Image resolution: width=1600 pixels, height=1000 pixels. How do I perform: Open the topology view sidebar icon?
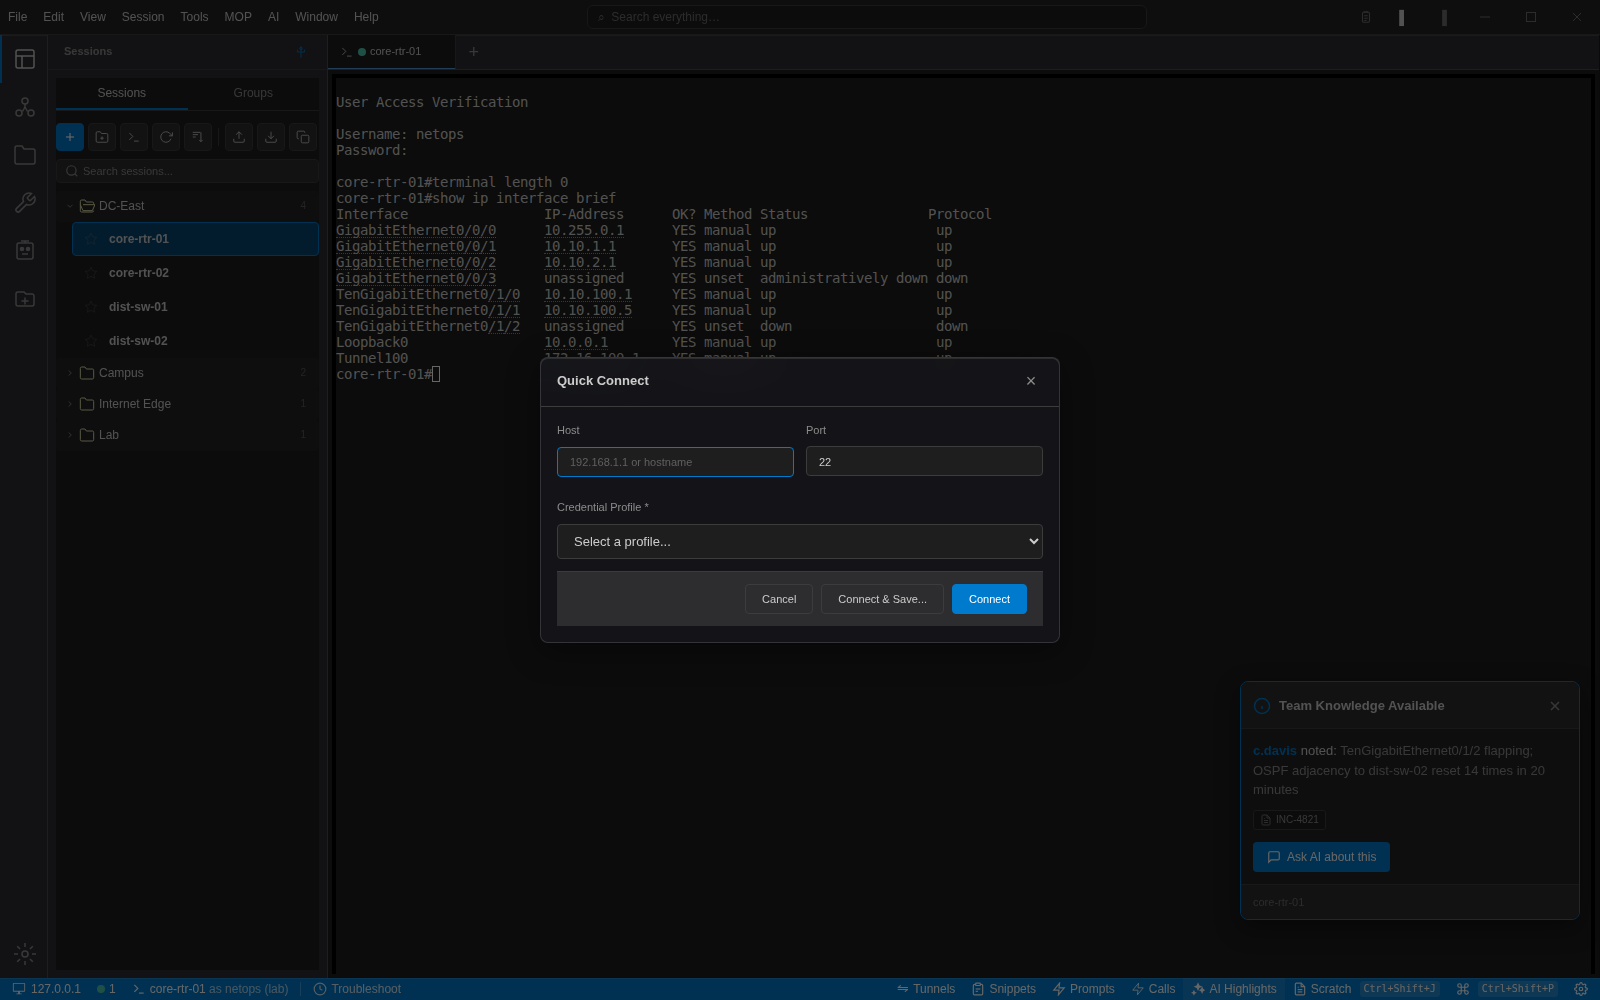pyautogui.click(x=25, y=107)
